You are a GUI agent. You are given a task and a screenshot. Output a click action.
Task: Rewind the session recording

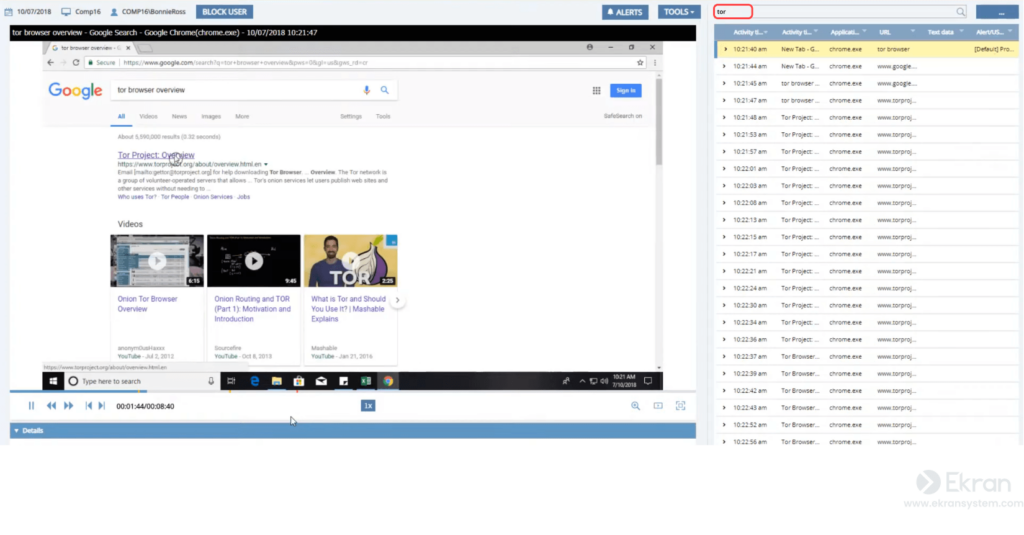tap(51, 406)
